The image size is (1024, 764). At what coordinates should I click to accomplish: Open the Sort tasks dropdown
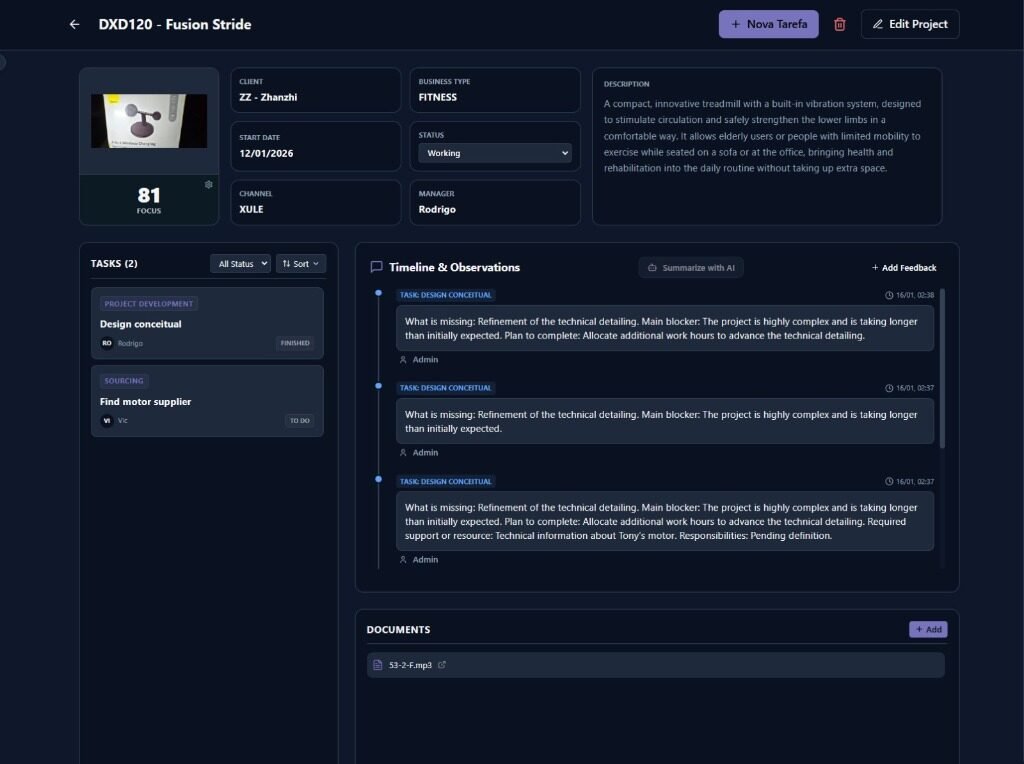pyautogui.click(x=301, y=264)
